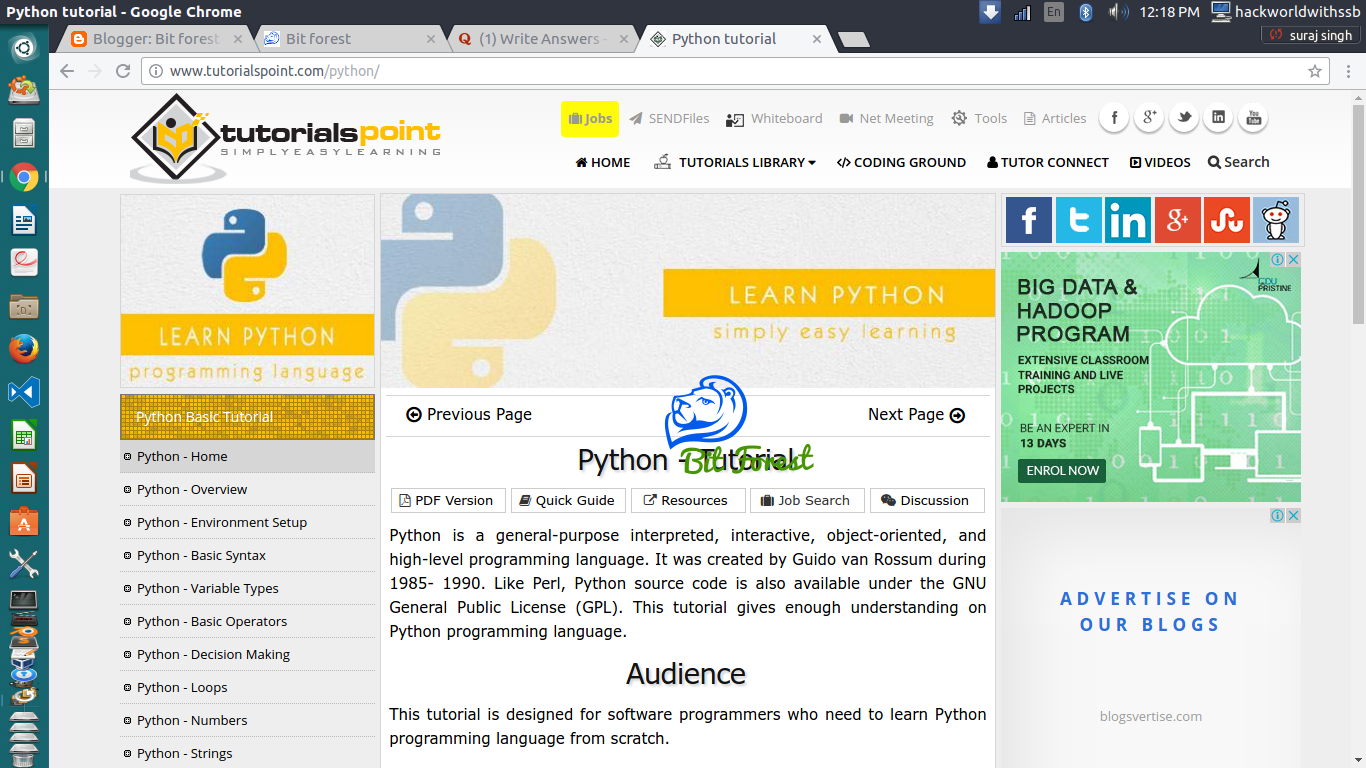
Task: Open Tools link in header
Action: (x=979, y=118)
